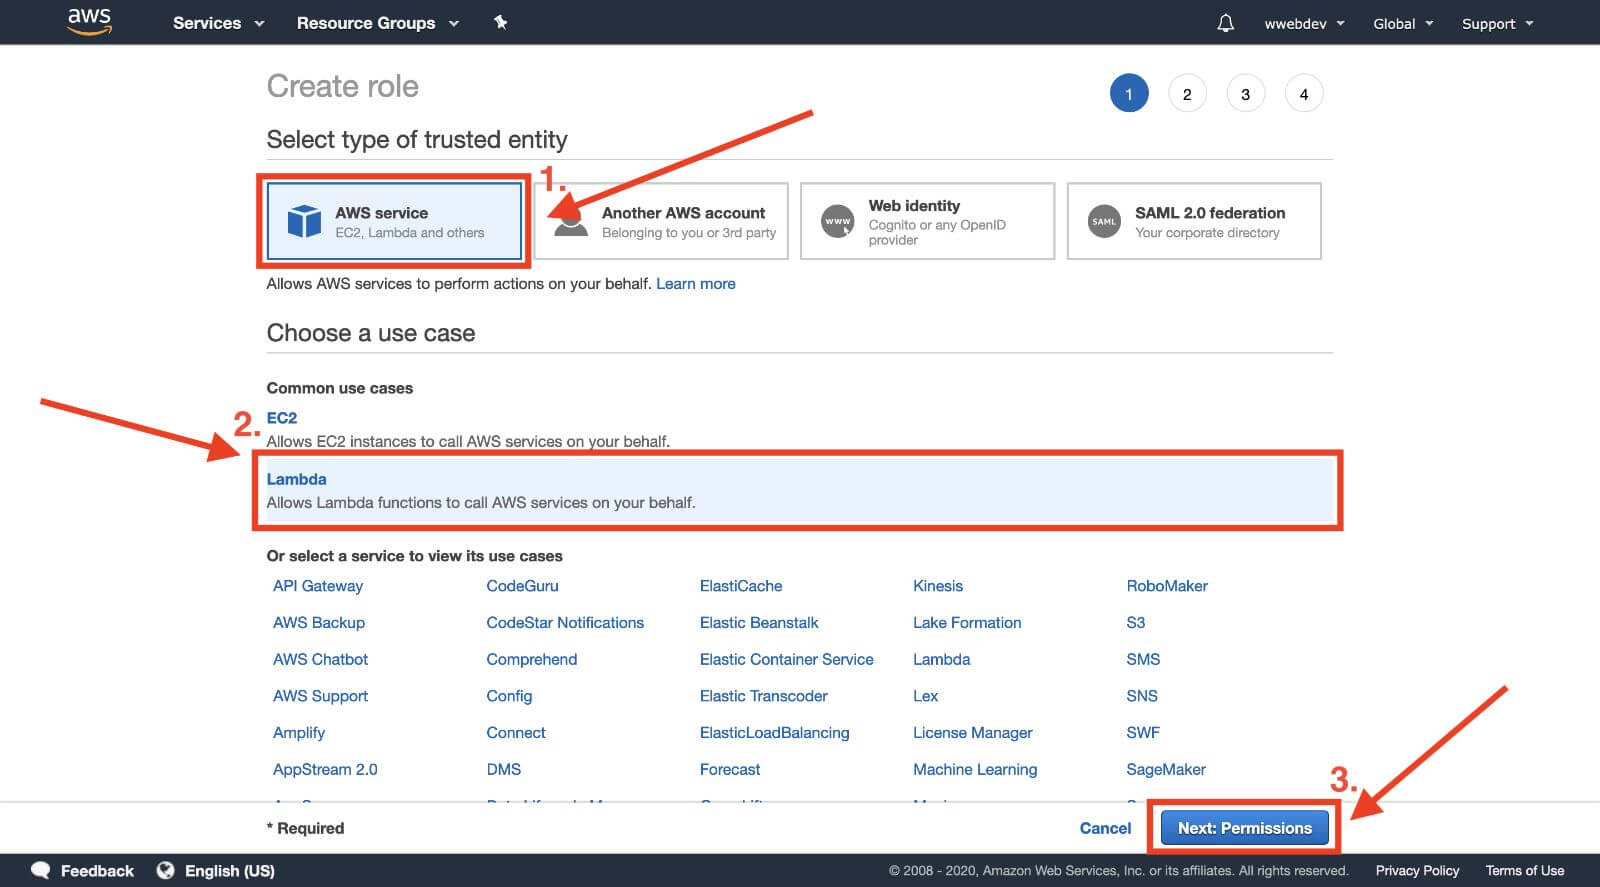1600x887 pixels.
Task: Click the SAML federation icon
Action: (x=1104, y=221)
